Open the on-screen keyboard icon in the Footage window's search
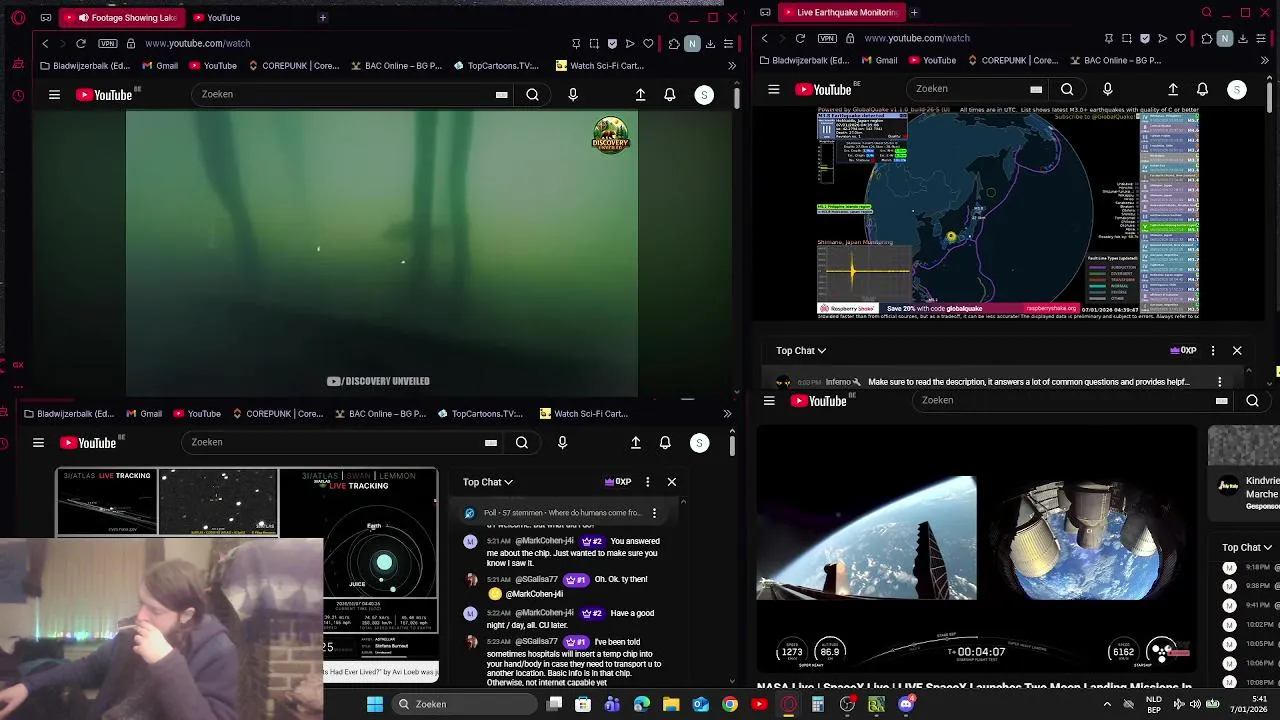Screen dimensions: 1280x720 tap(501, 95)
